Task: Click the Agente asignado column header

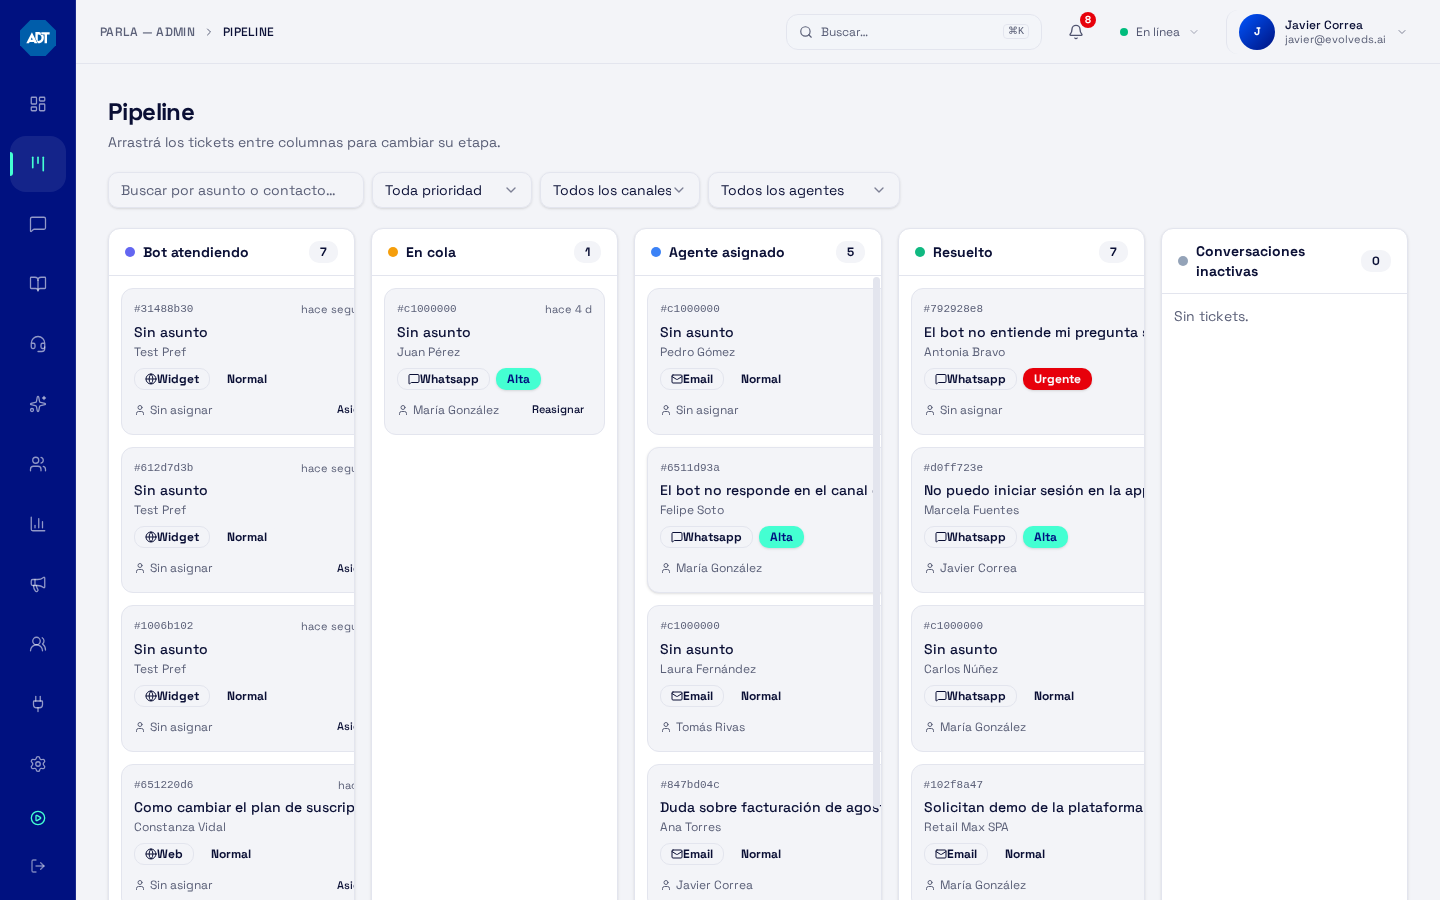Action: [758, 252]
